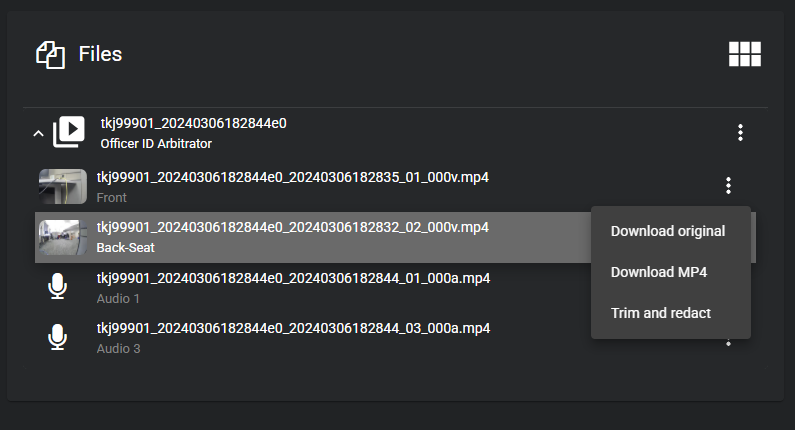Open the Audio 3 file name
The image size is (795, 430).
click(x=293, y=328)
